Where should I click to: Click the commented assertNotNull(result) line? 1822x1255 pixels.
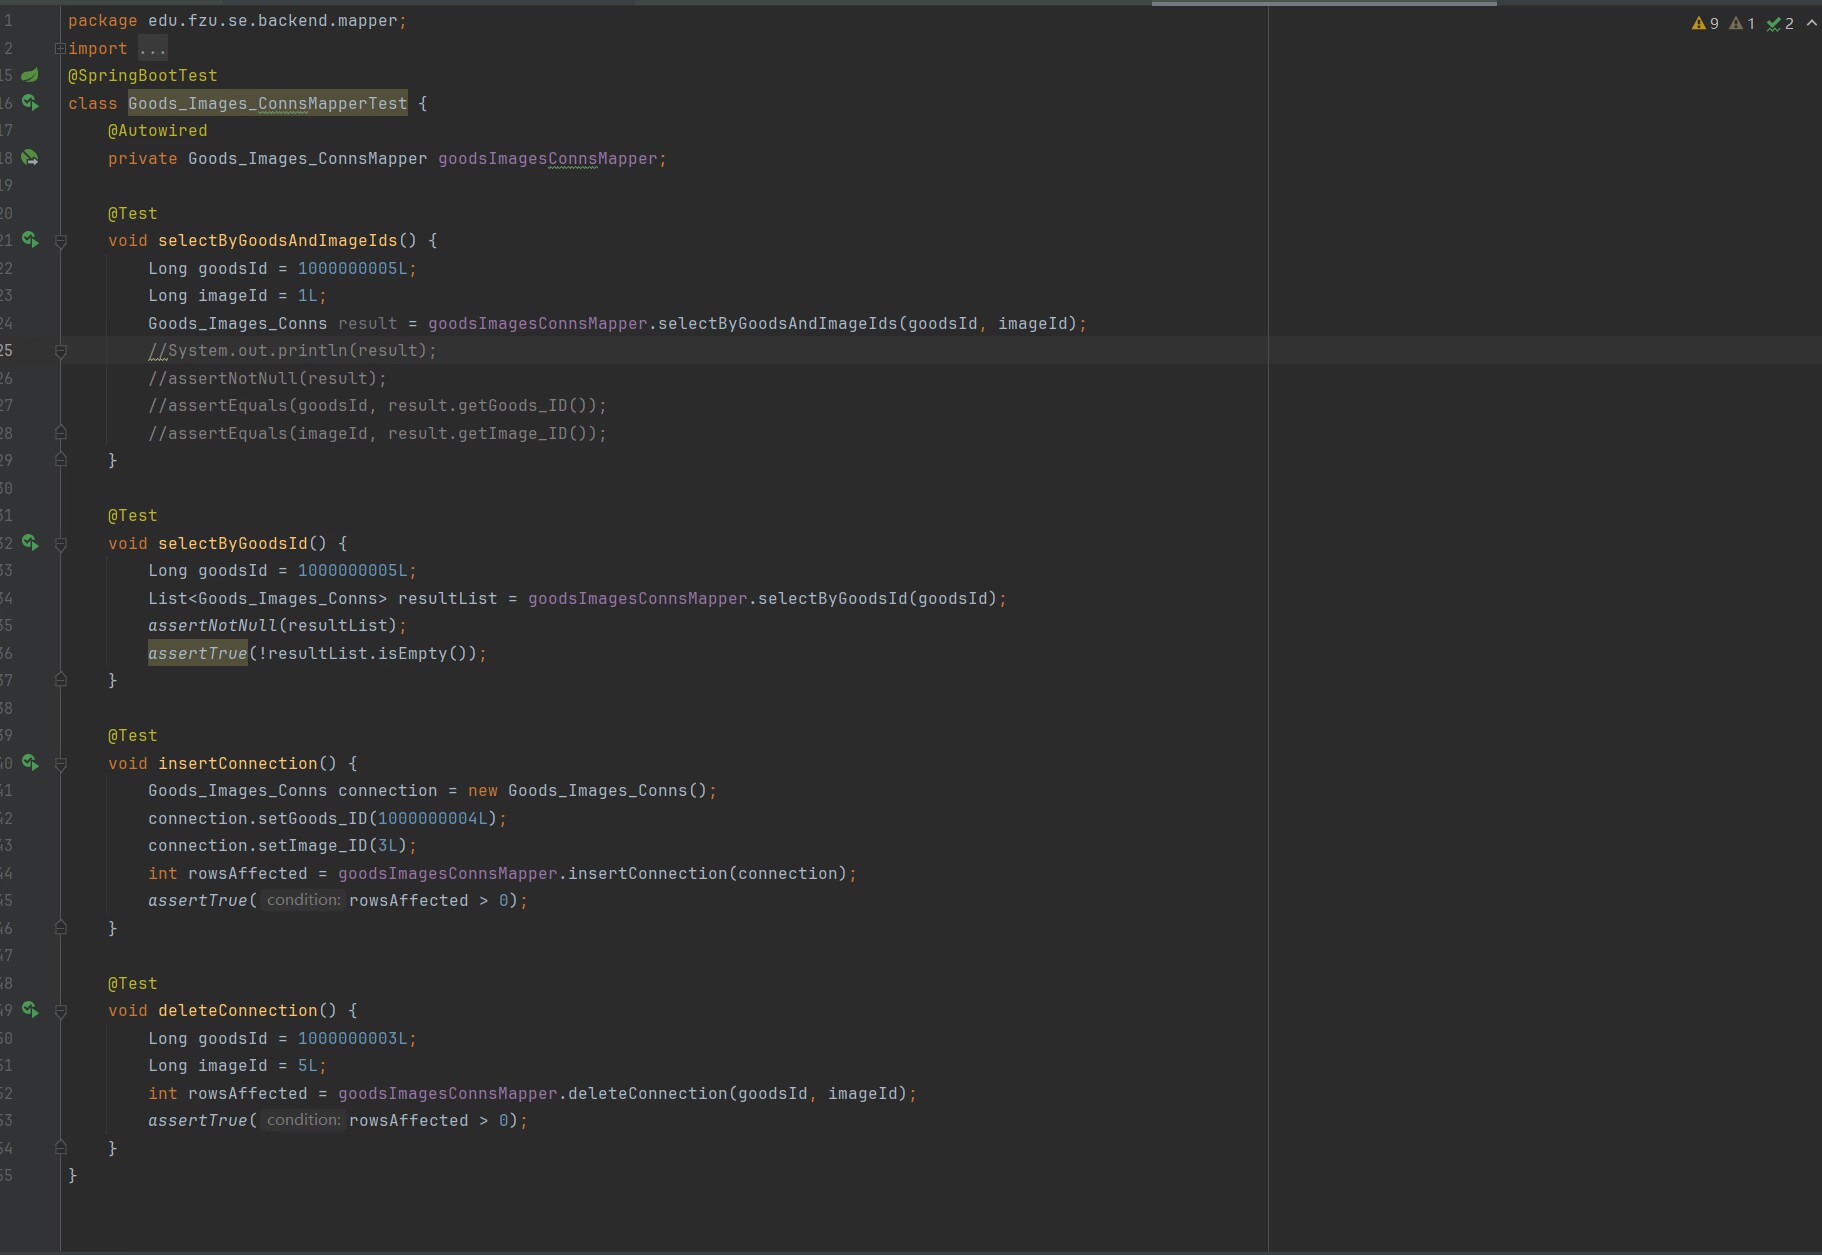tap(267, 378)
